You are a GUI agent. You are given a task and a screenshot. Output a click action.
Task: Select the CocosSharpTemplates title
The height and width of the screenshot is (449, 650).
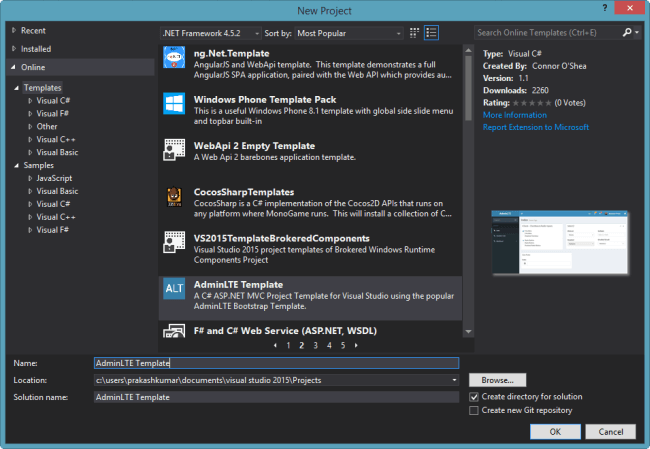(244, 192)
